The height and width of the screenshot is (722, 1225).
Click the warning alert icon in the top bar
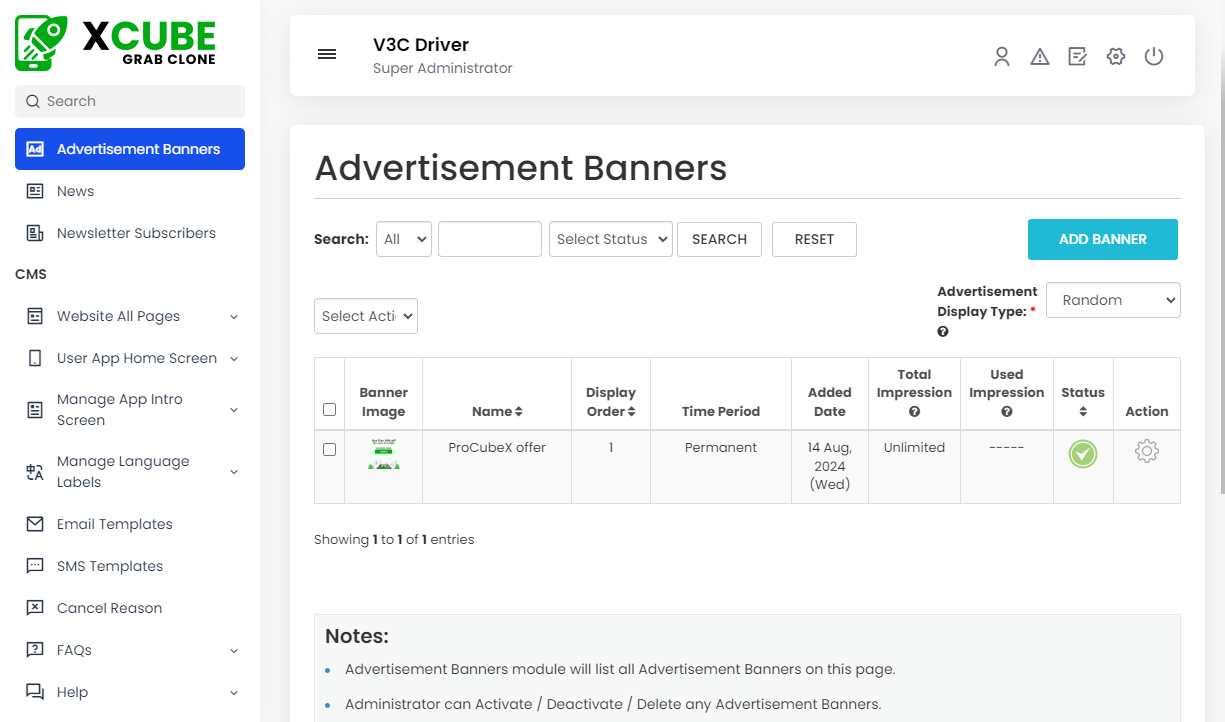1039,56
